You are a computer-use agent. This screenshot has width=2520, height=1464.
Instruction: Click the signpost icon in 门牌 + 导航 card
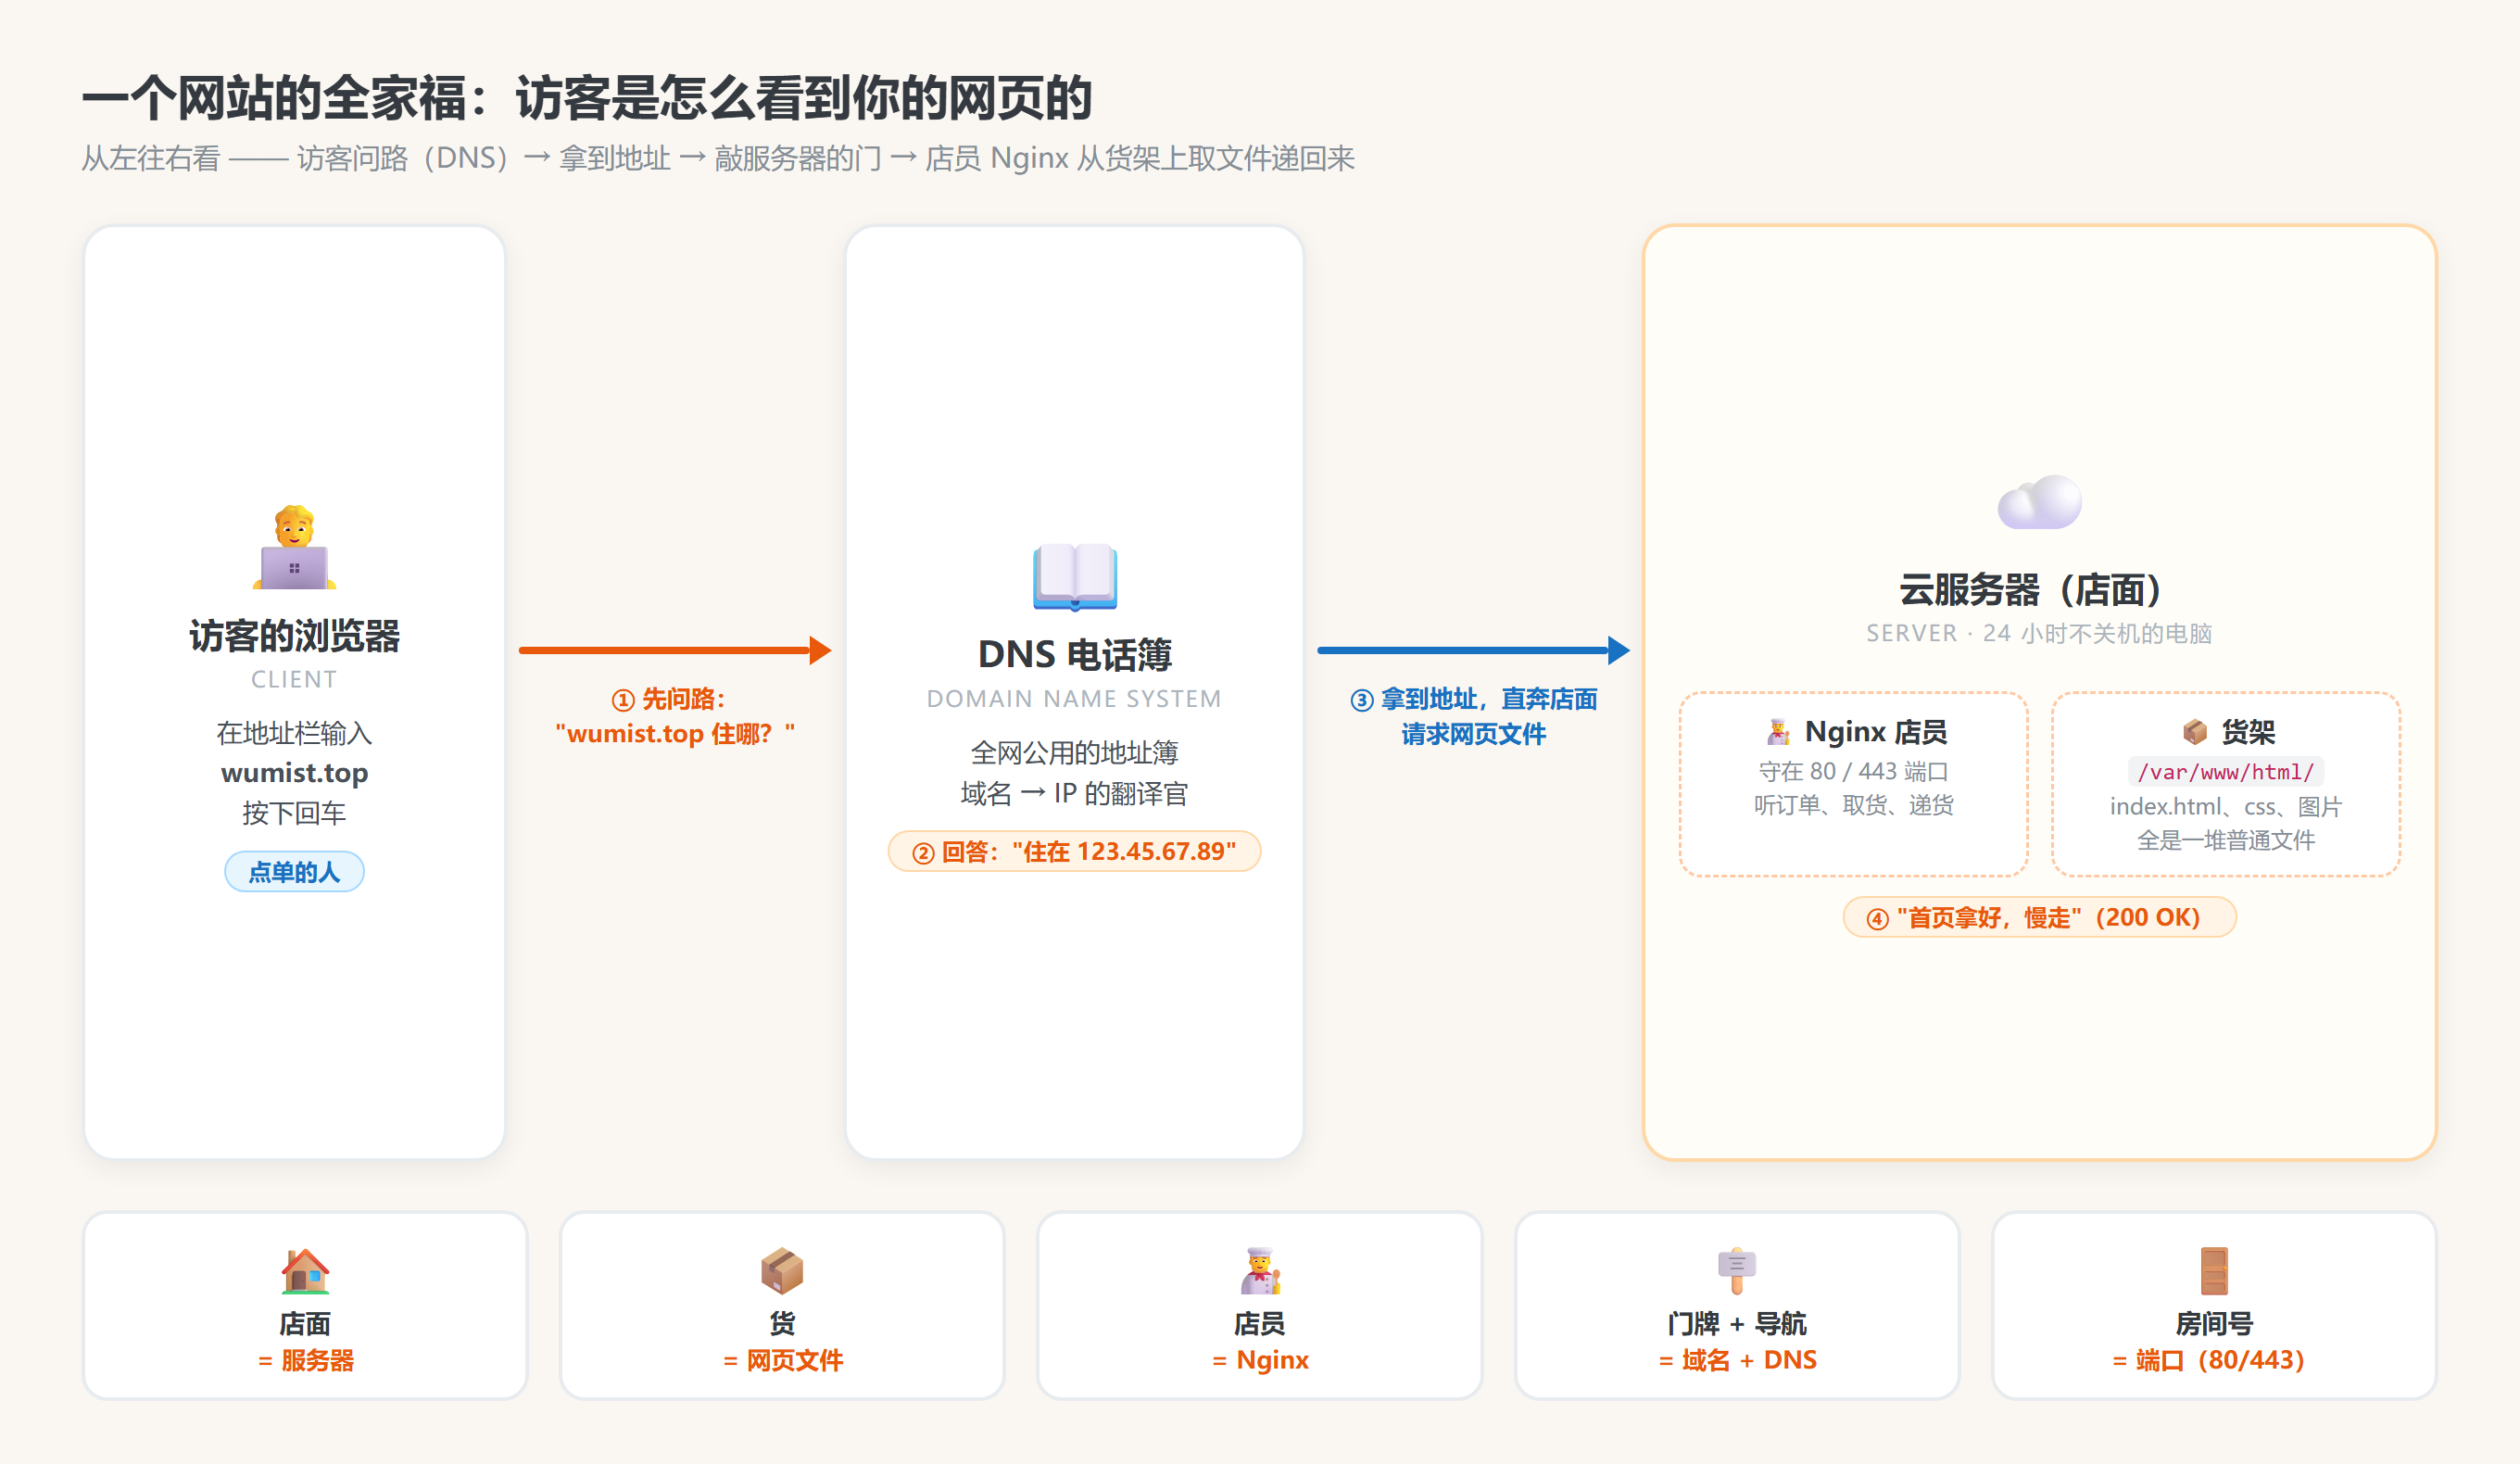[1737, 1270]
